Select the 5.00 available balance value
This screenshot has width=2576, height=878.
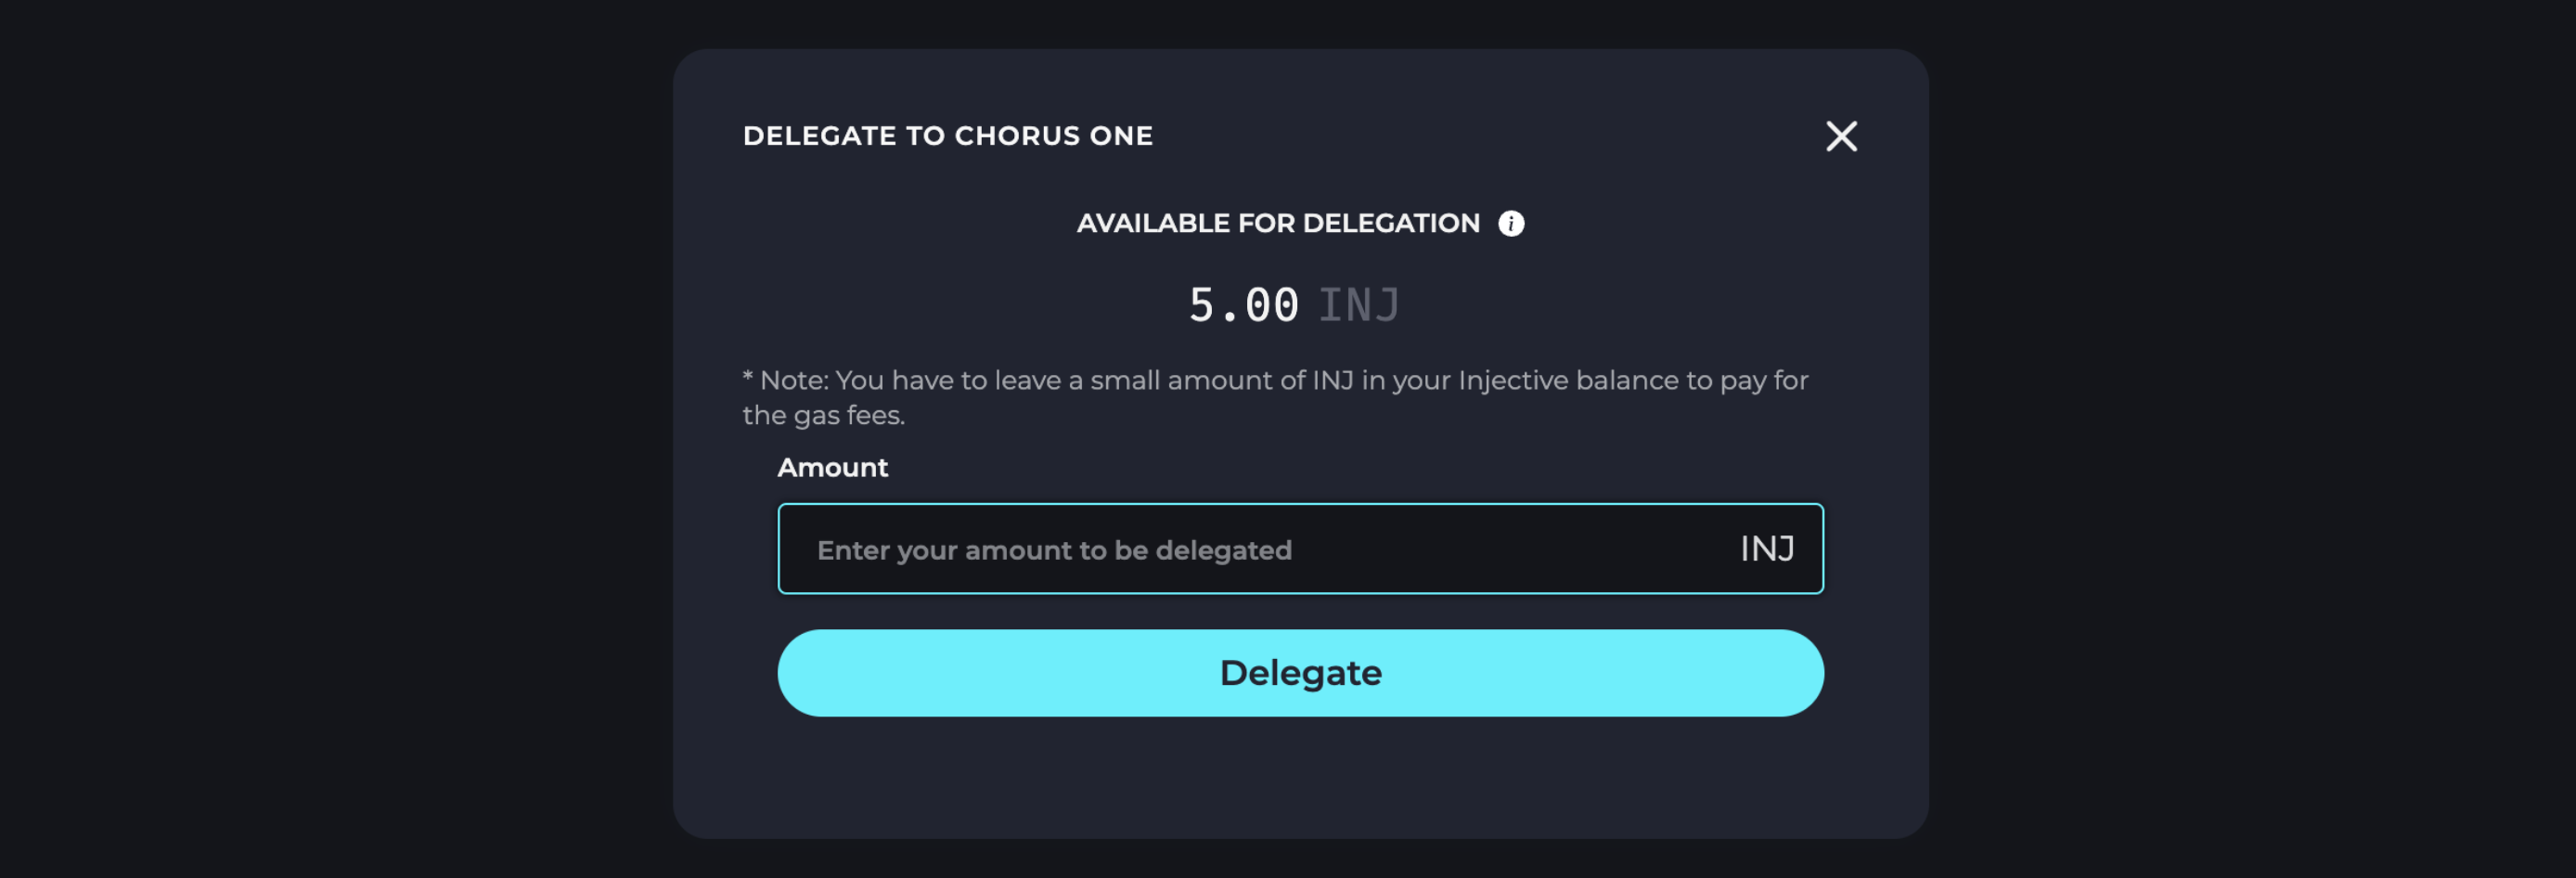[x=1243, y=305]
